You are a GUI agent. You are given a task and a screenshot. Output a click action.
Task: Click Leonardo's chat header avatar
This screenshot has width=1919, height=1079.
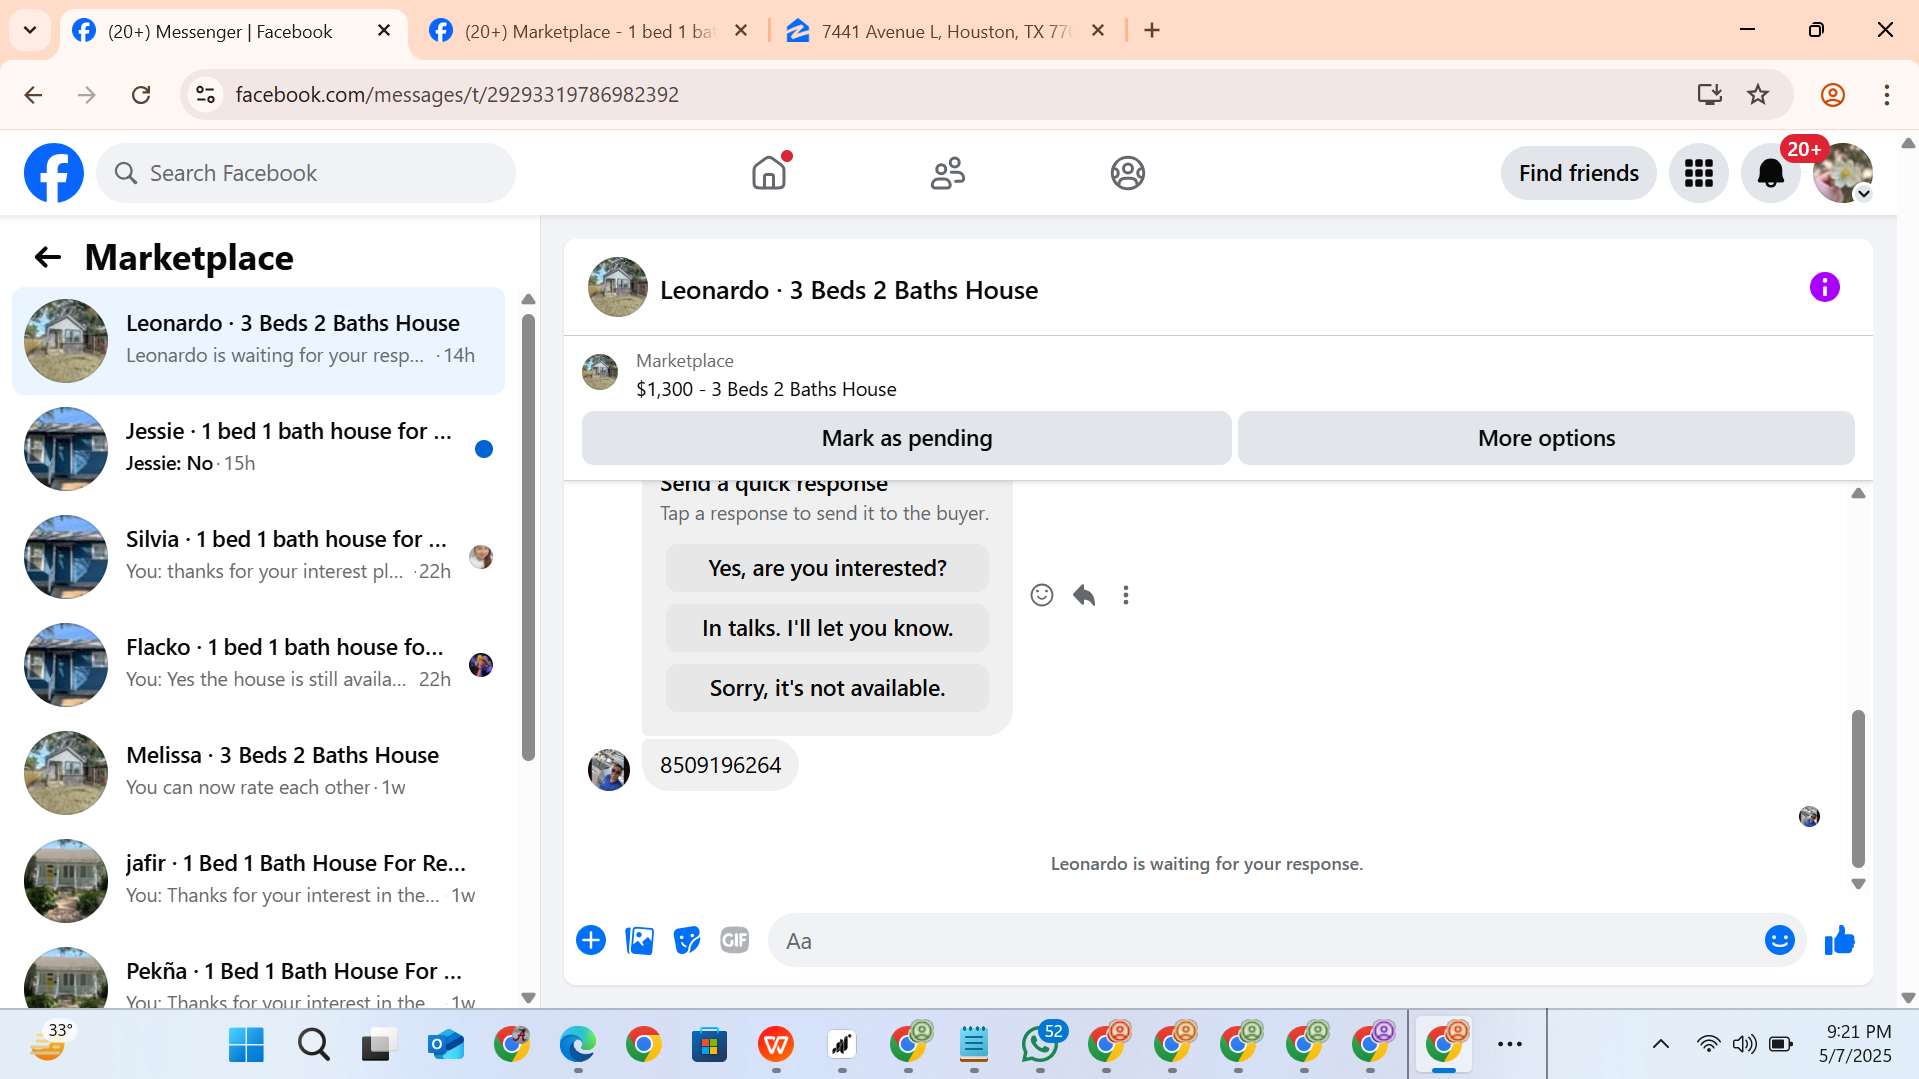[618, 288]
